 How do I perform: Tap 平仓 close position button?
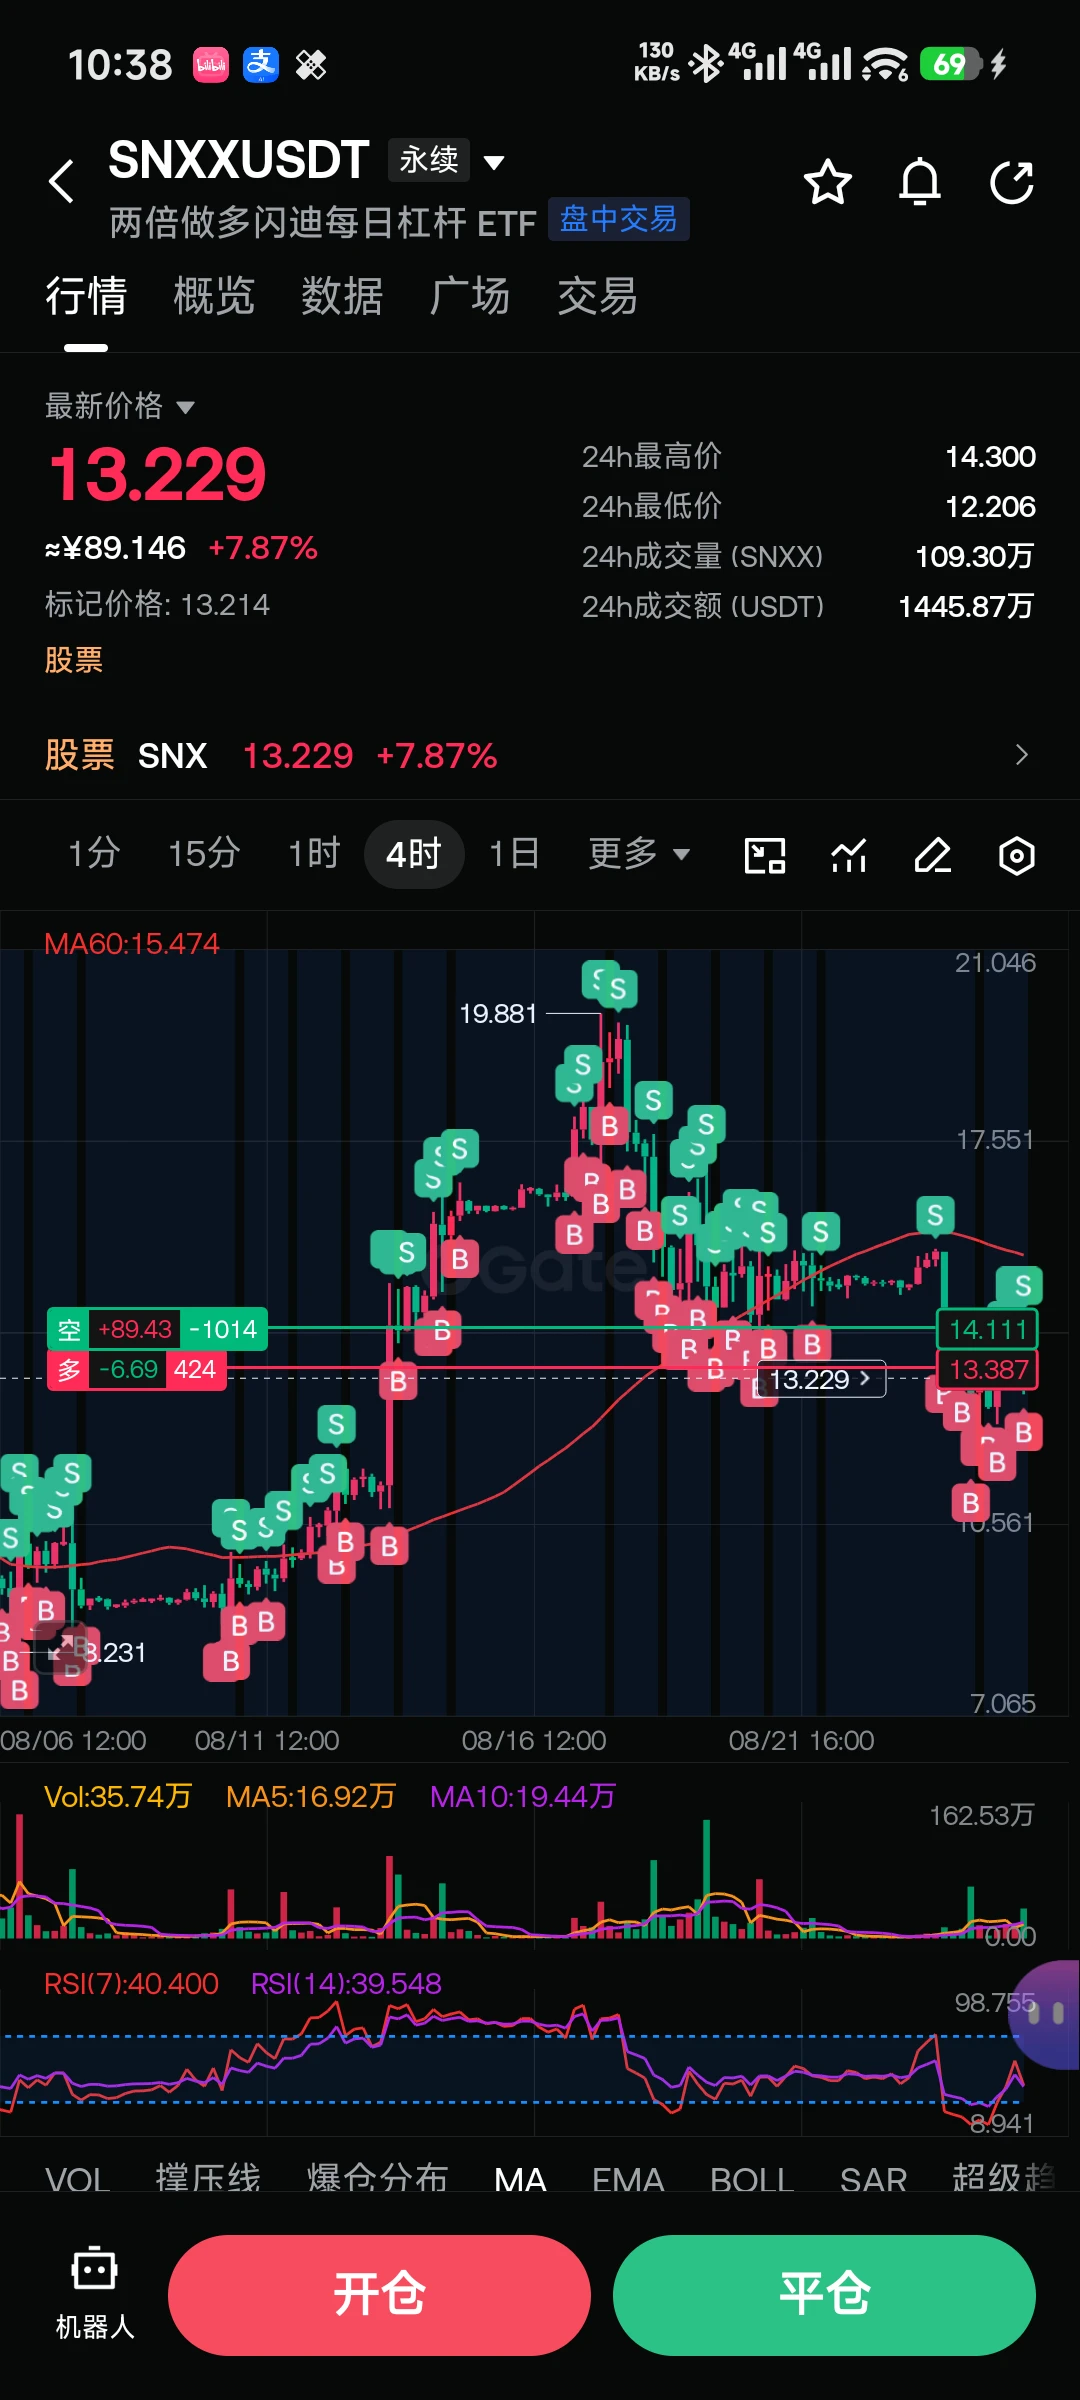point(824,2295)
